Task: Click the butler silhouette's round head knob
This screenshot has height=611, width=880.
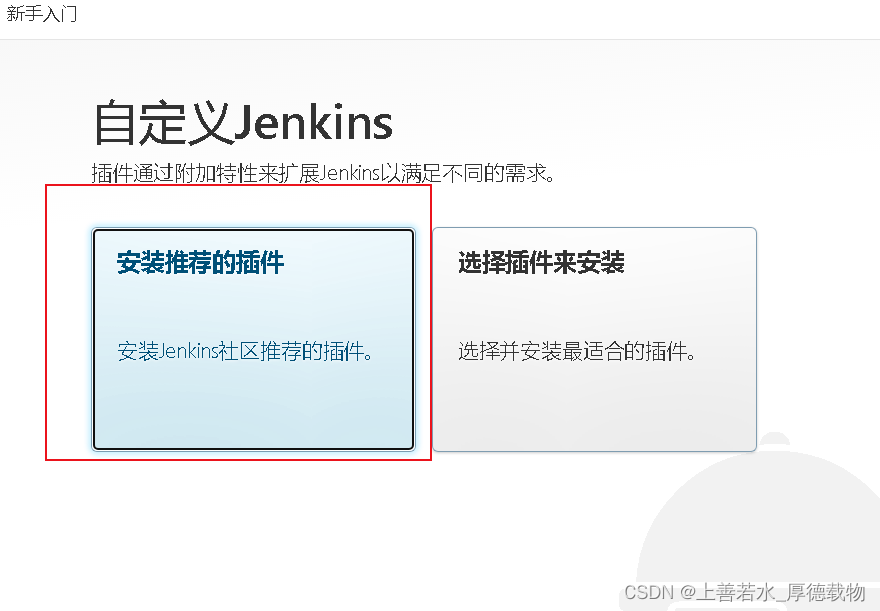Action: click(776, 440)
